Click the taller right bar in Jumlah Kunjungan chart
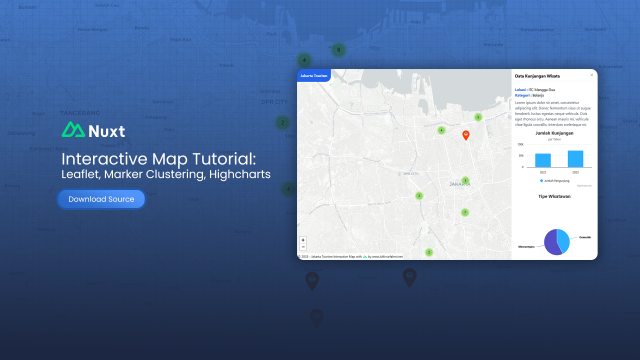This screenshot has height=360, width=640. 576,159
